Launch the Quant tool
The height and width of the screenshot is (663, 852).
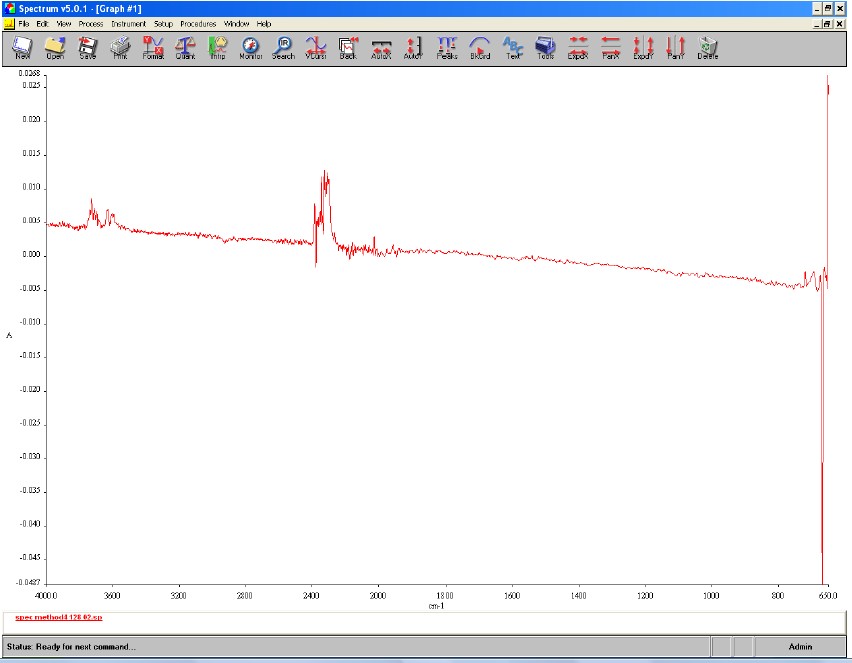[x=185, y=48]
